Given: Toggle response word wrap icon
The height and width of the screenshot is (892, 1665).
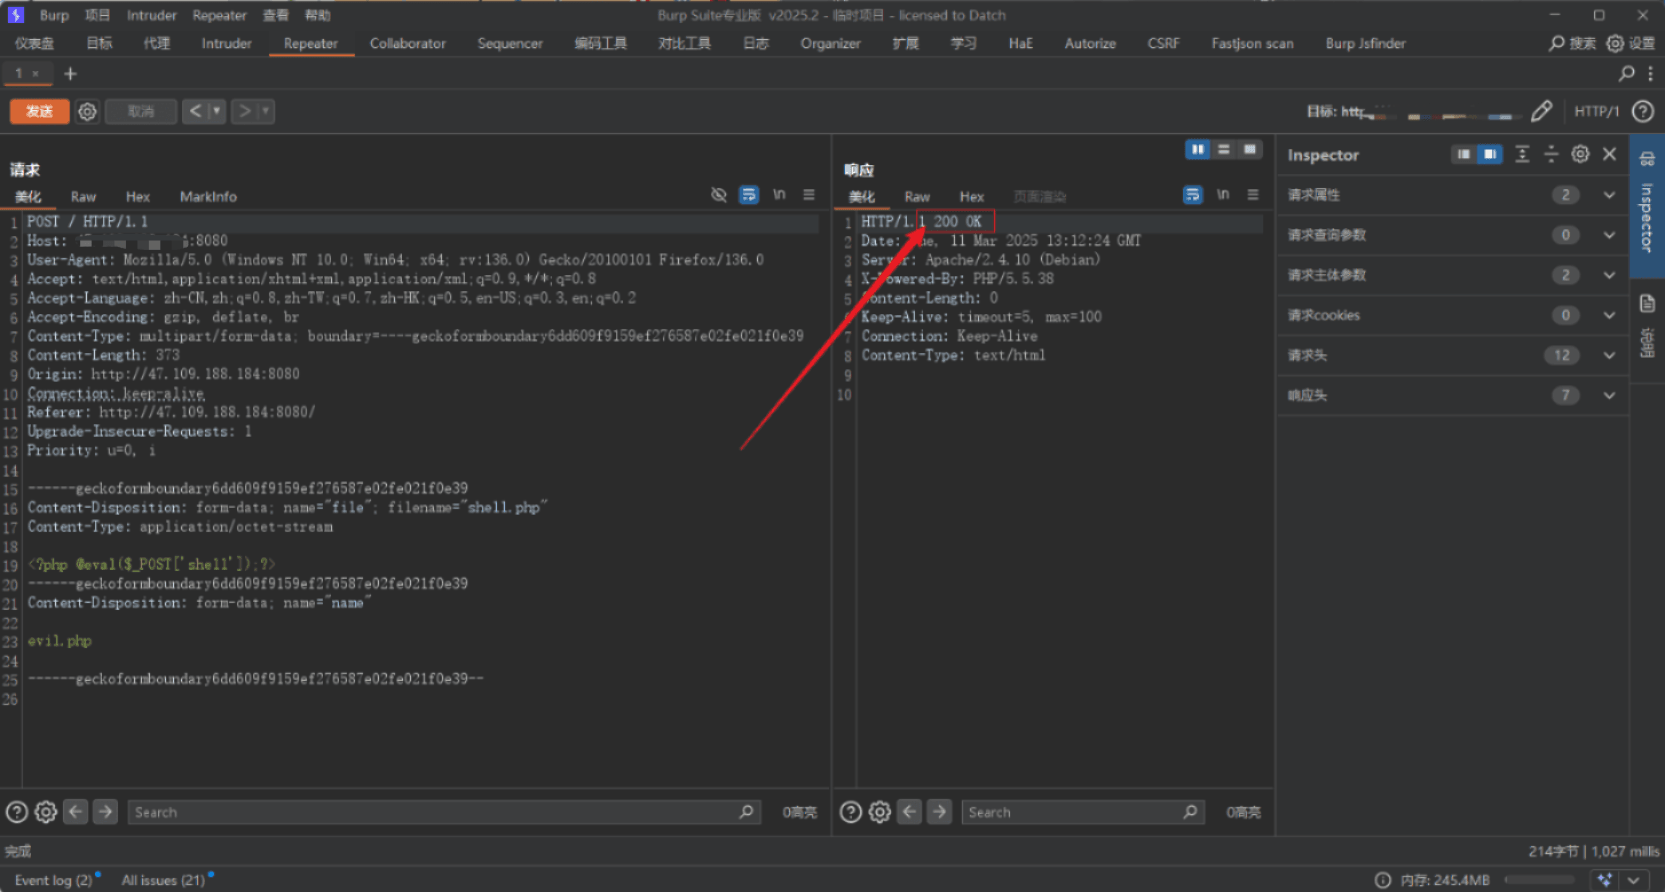Looking at the screenshot, I should [1193, 195].
